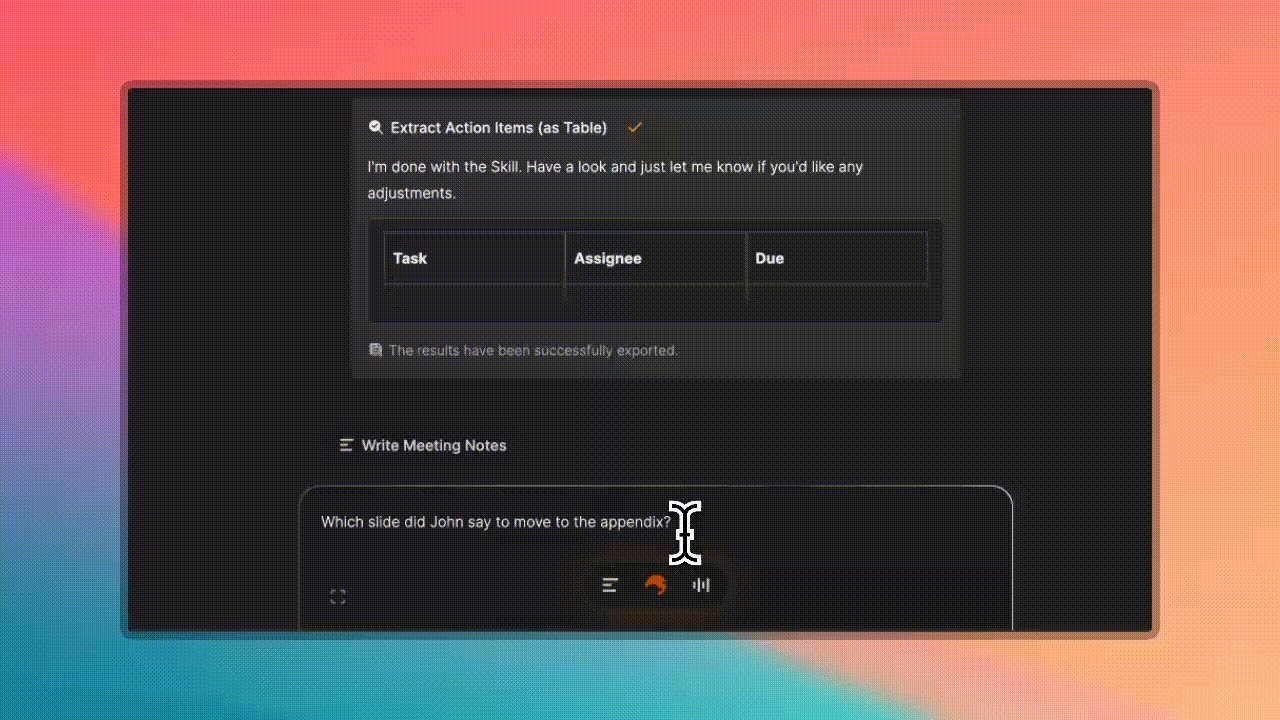This screenshot has width=1280, height=720.
Task: Activate the voice waveform icon in the toolbar
Action: point(701,585)
